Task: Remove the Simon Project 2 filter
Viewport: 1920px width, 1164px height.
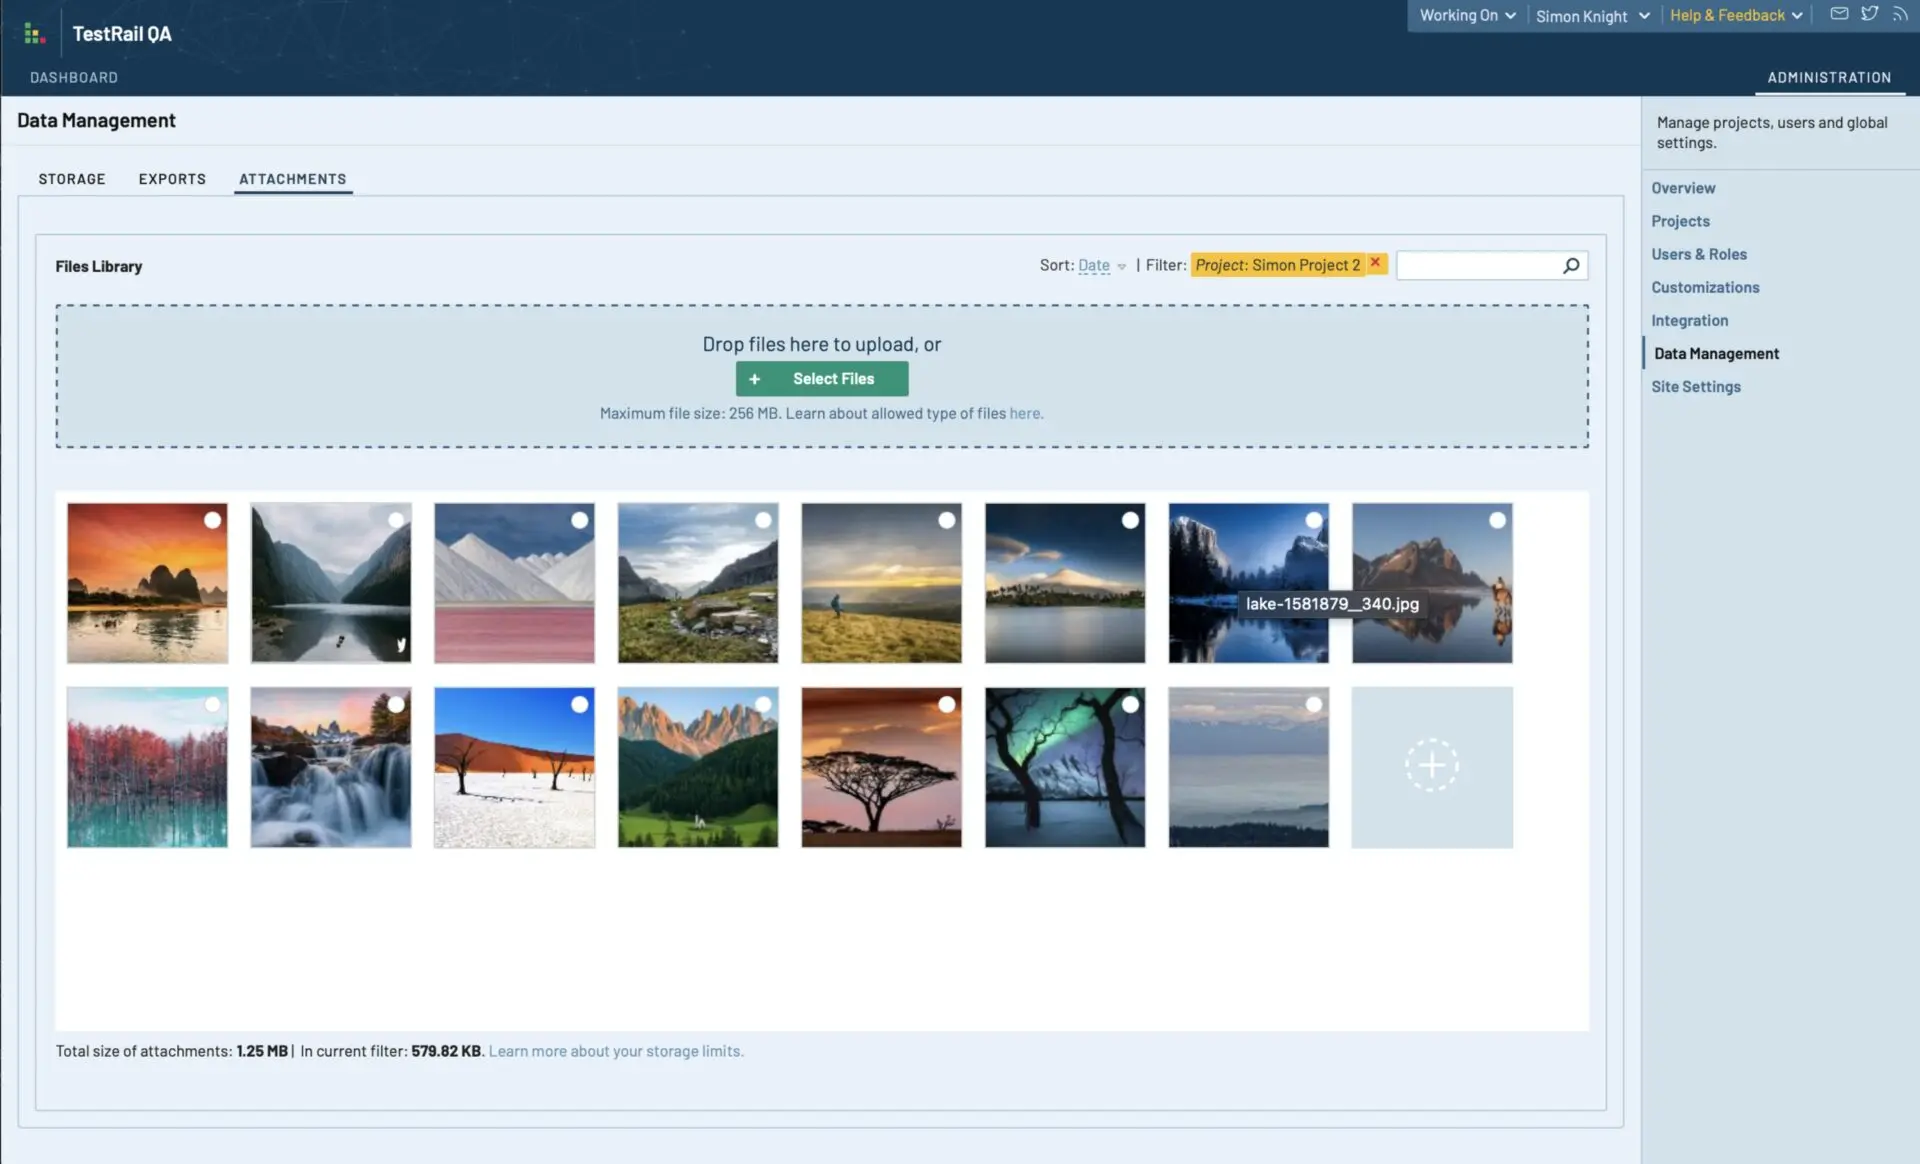Action: pos(1375,262)
